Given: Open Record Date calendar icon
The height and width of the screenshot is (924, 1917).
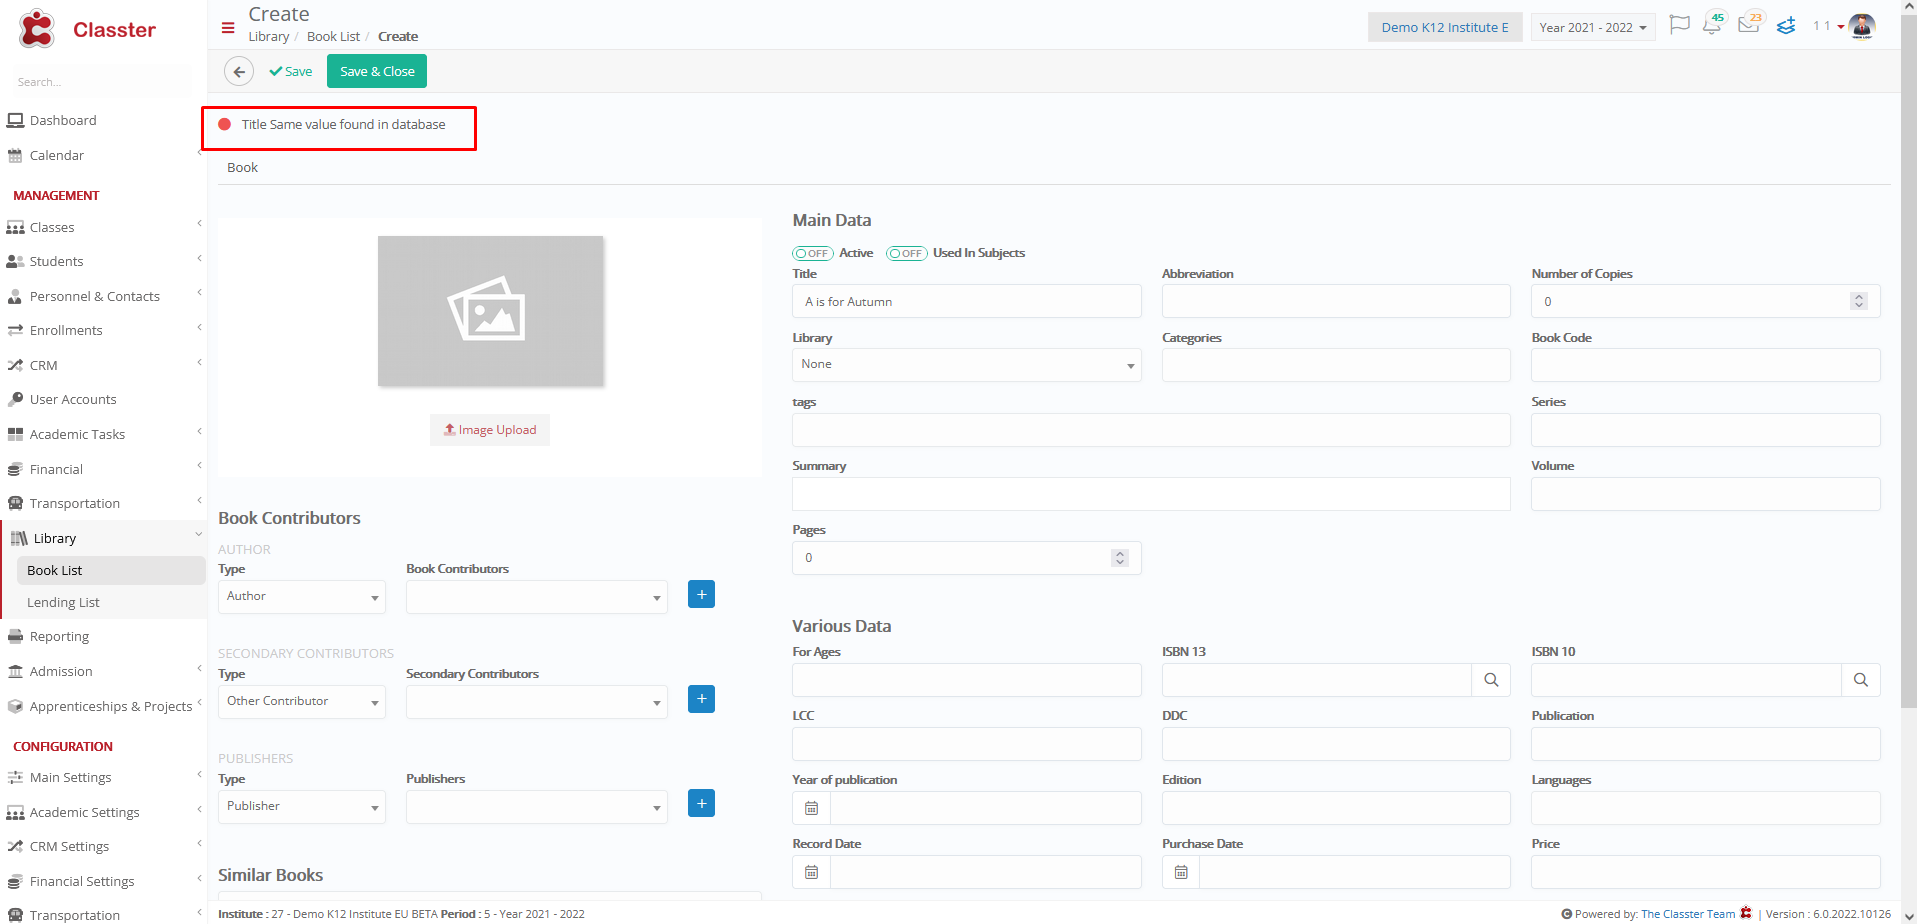Looking at the screenshot, I should point(812,872).
